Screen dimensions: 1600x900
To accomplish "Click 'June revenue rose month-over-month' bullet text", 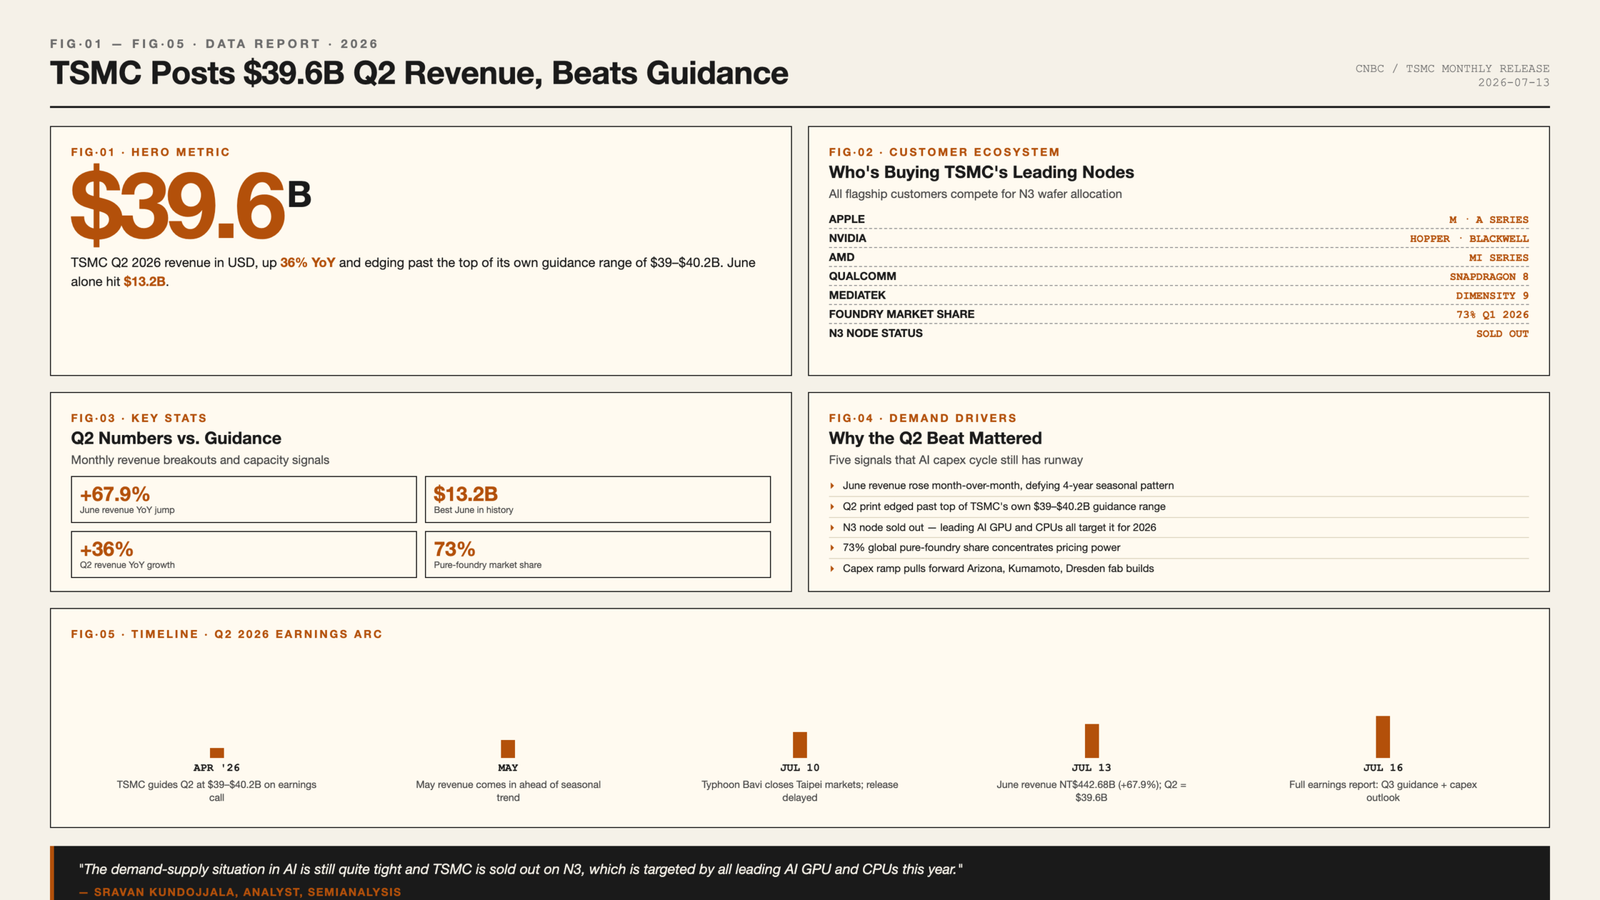I will pos(1008,486).
